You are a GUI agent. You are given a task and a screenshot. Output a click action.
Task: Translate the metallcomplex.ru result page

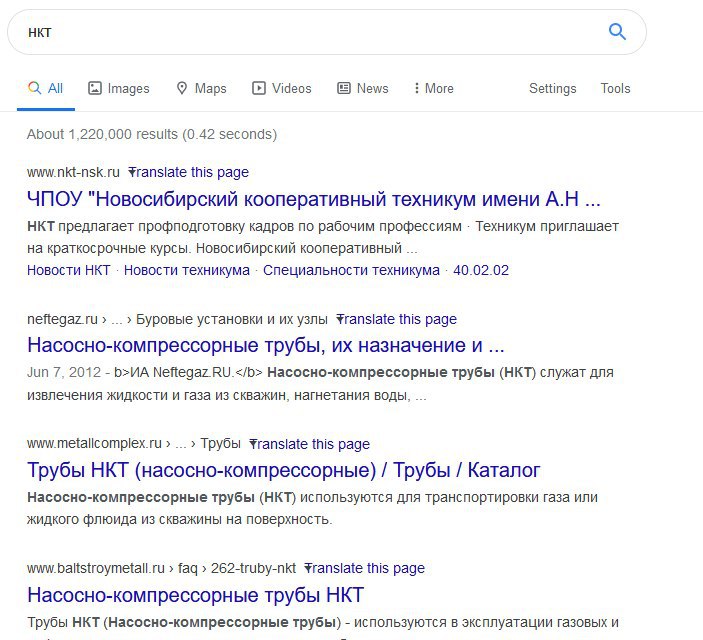click(312, 444)
